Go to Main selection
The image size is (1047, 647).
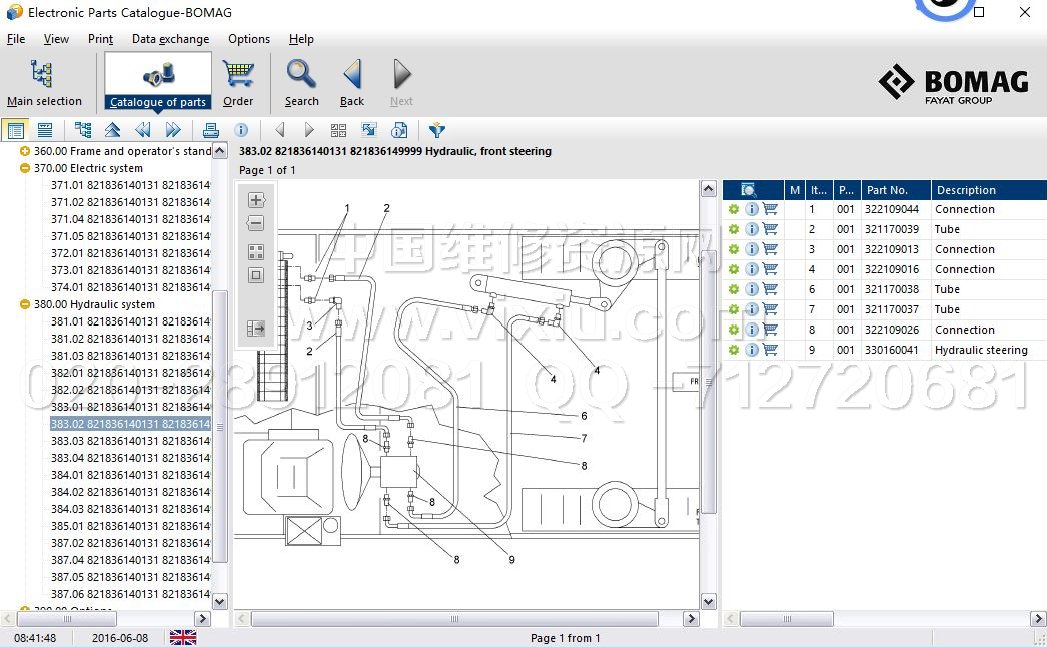(44, 82)
